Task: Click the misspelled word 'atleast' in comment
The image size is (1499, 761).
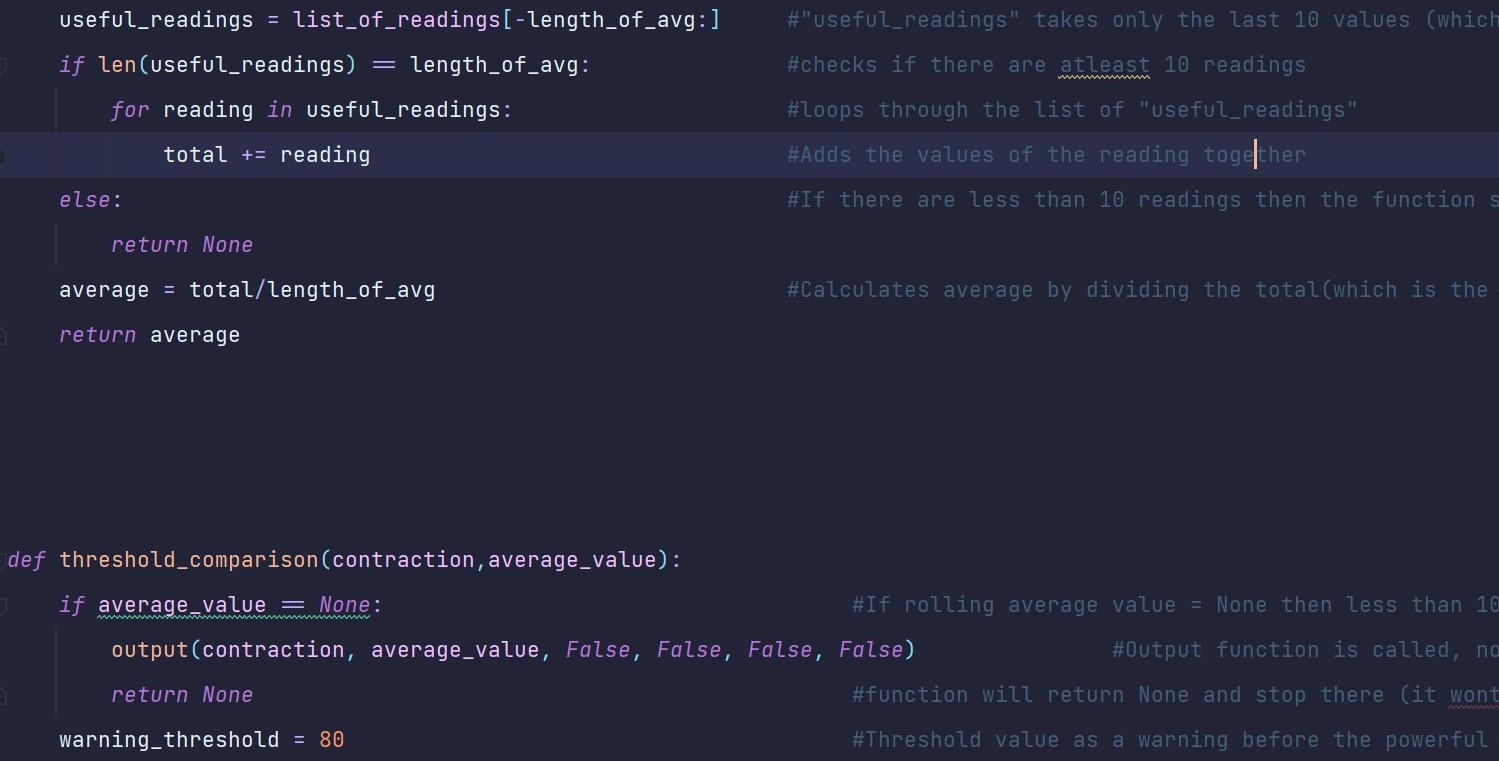Action: coord(1104,65)
